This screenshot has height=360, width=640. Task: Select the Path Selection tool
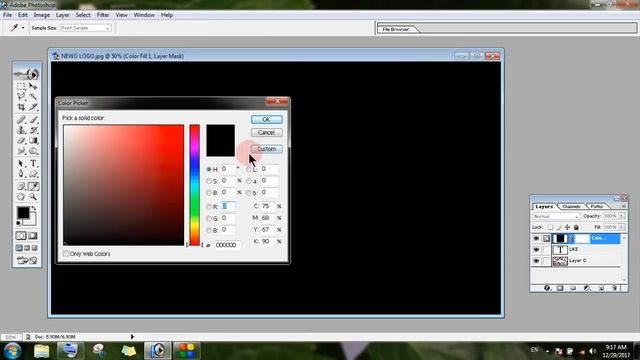pos(21,164)
